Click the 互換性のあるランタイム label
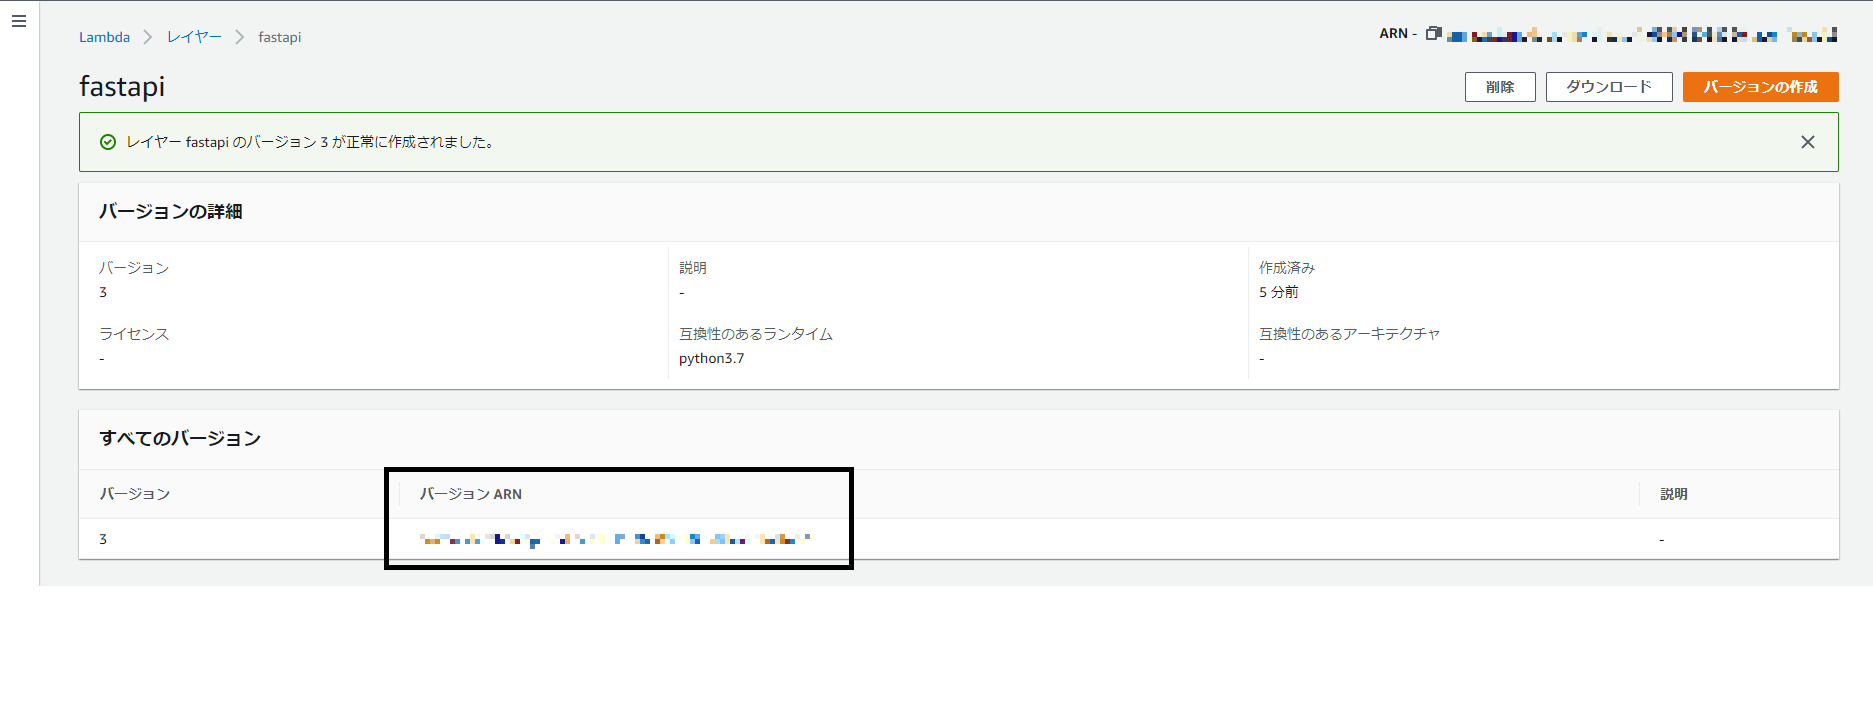1873x720 pixels. (x=756, y=334)
